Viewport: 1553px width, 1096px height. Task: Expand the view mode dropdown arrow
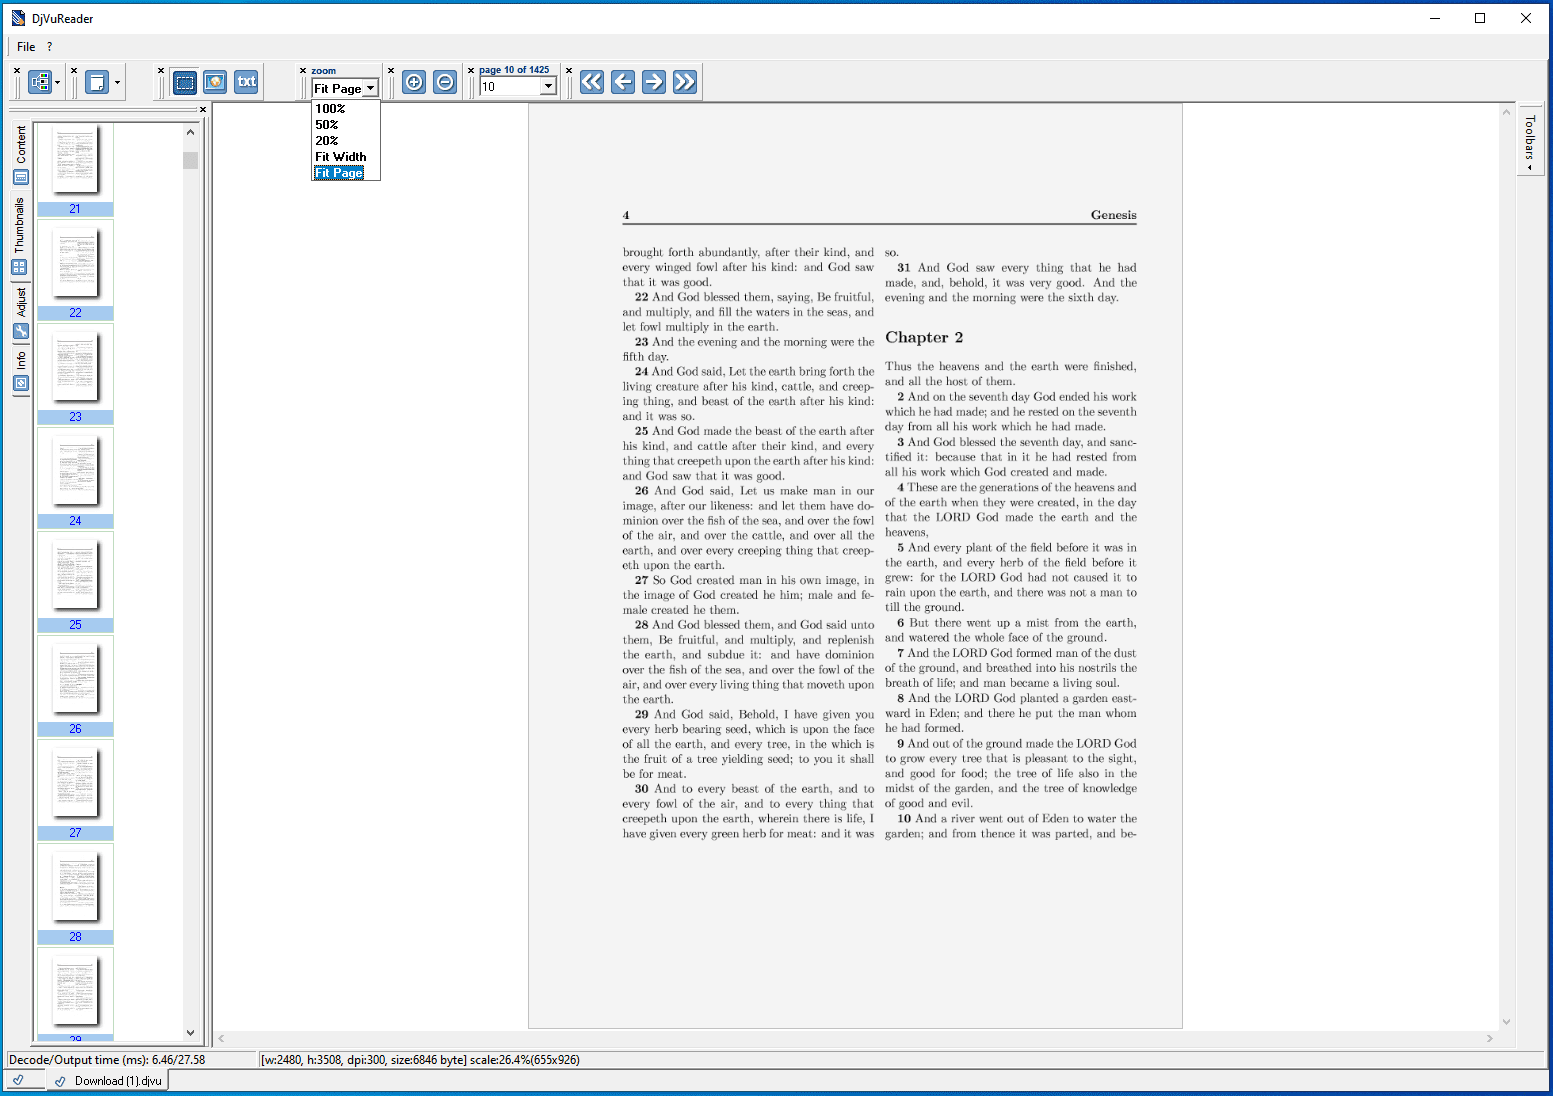click(58, 83)
